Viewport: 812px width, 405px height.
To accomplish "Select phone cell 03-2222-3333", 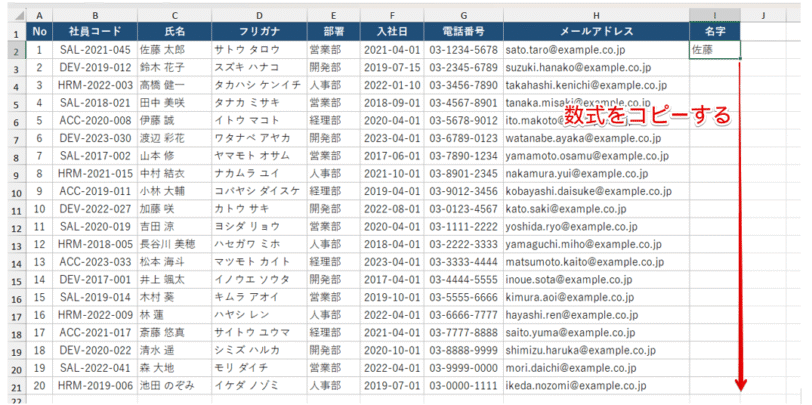I will click(x=463, y=244).
